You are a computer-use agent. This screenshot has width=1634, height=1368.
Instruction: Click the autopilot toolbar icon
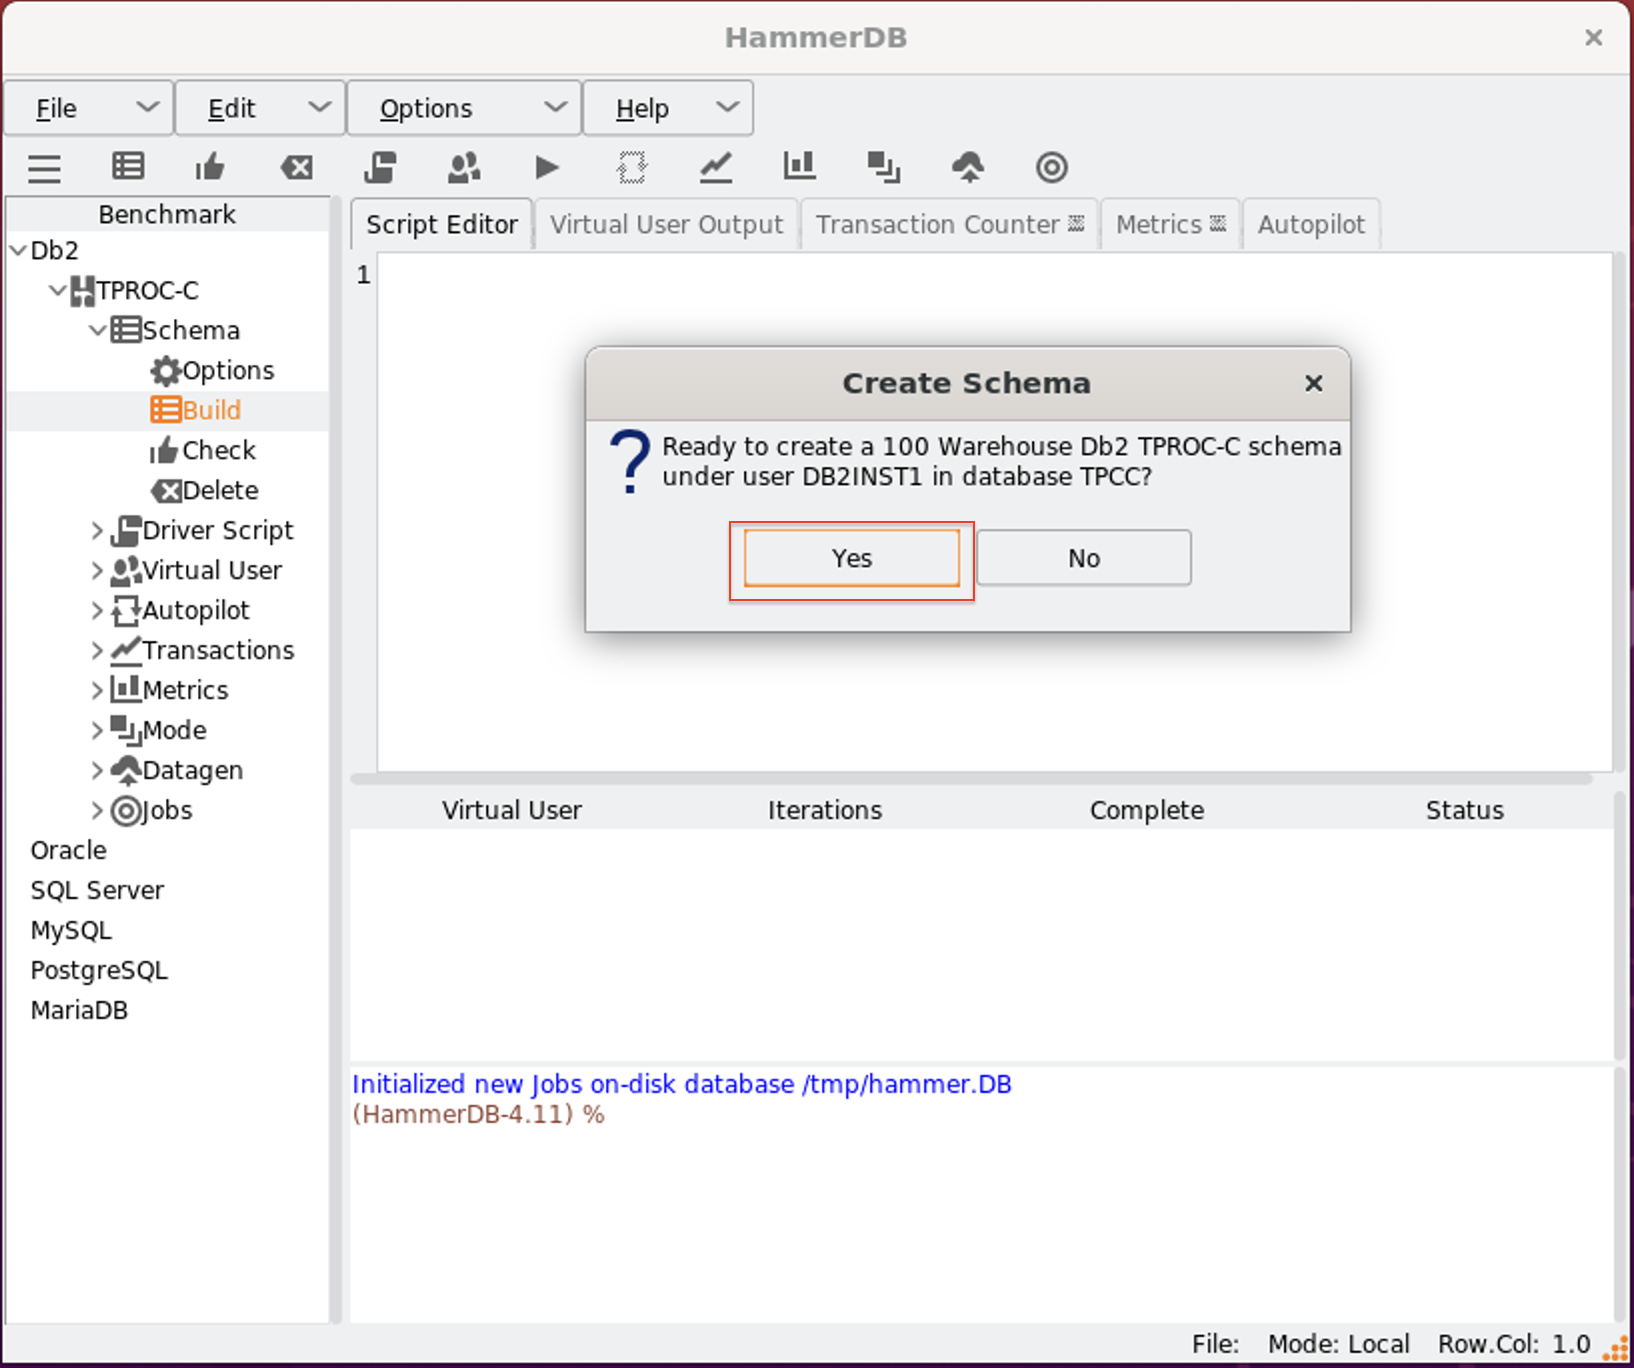tap(632, 167)
